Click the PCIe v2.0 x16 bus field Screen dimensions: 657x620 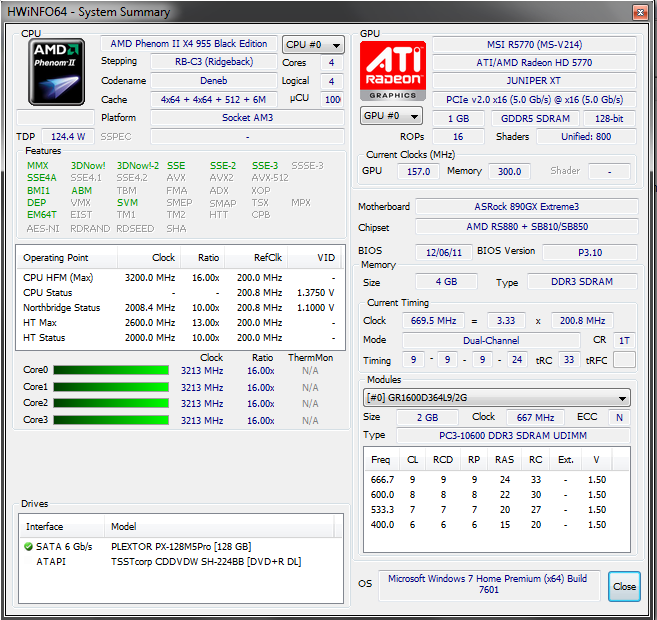pyautogui.click(x=534, y=99)
